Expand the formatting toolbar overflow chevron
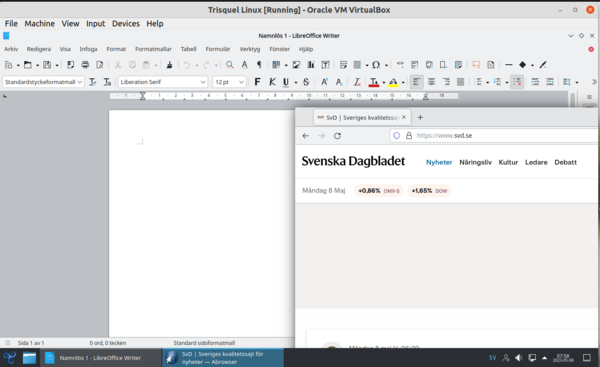Screen dimensions: 600x367 (594, 82)
